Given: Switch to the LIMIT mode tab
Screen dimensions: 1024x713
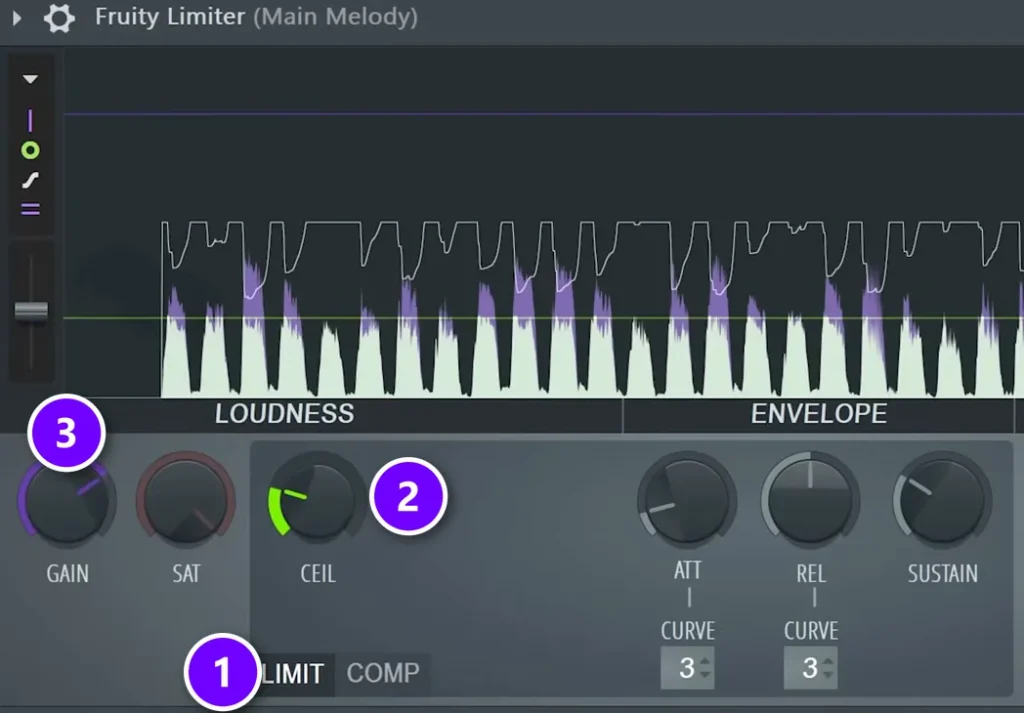Looking at the screenshot, I should click(292, 673).
